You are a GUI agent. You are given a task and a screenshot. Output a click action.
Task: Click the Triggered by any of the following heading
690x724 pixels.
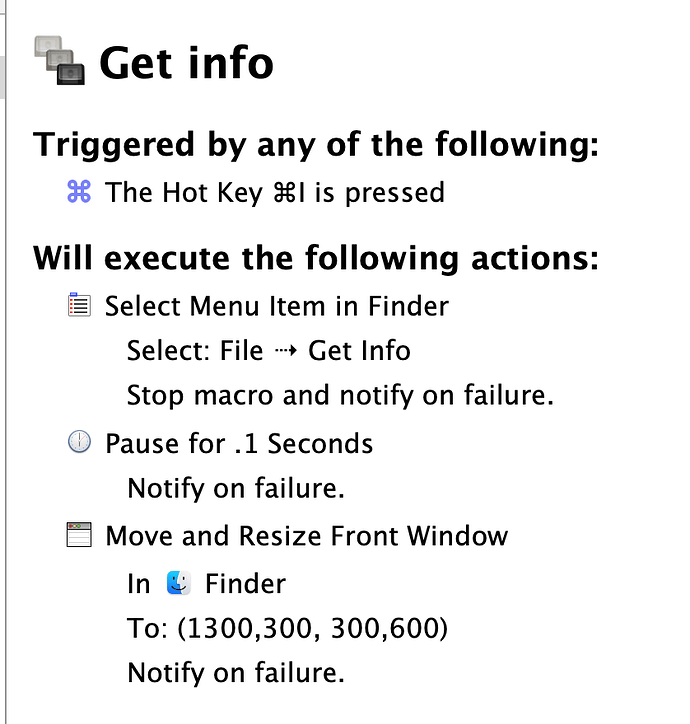point(316,145)
